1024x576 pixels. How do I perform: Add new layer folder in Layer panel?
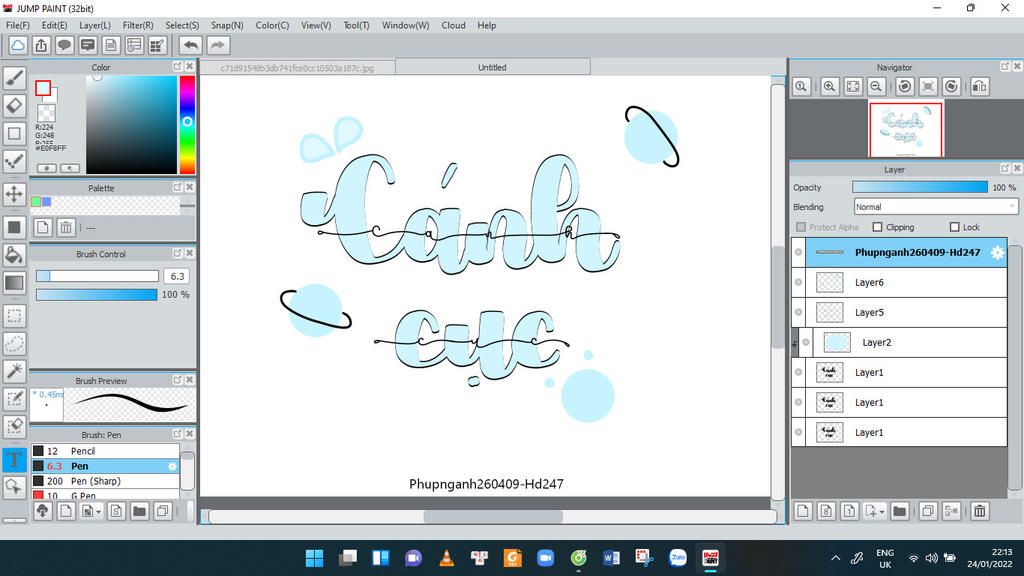pos(899,511)
